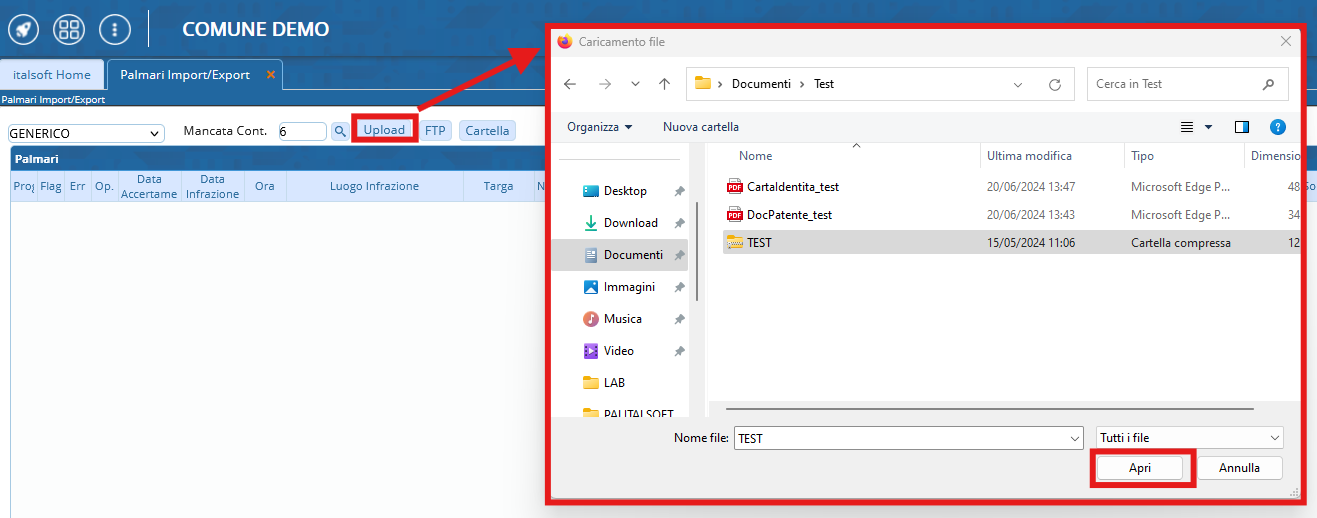1317x518 pixels.
Task: Click the magnifier search icon near Mancata Cont.
Action: pos(340,131)
